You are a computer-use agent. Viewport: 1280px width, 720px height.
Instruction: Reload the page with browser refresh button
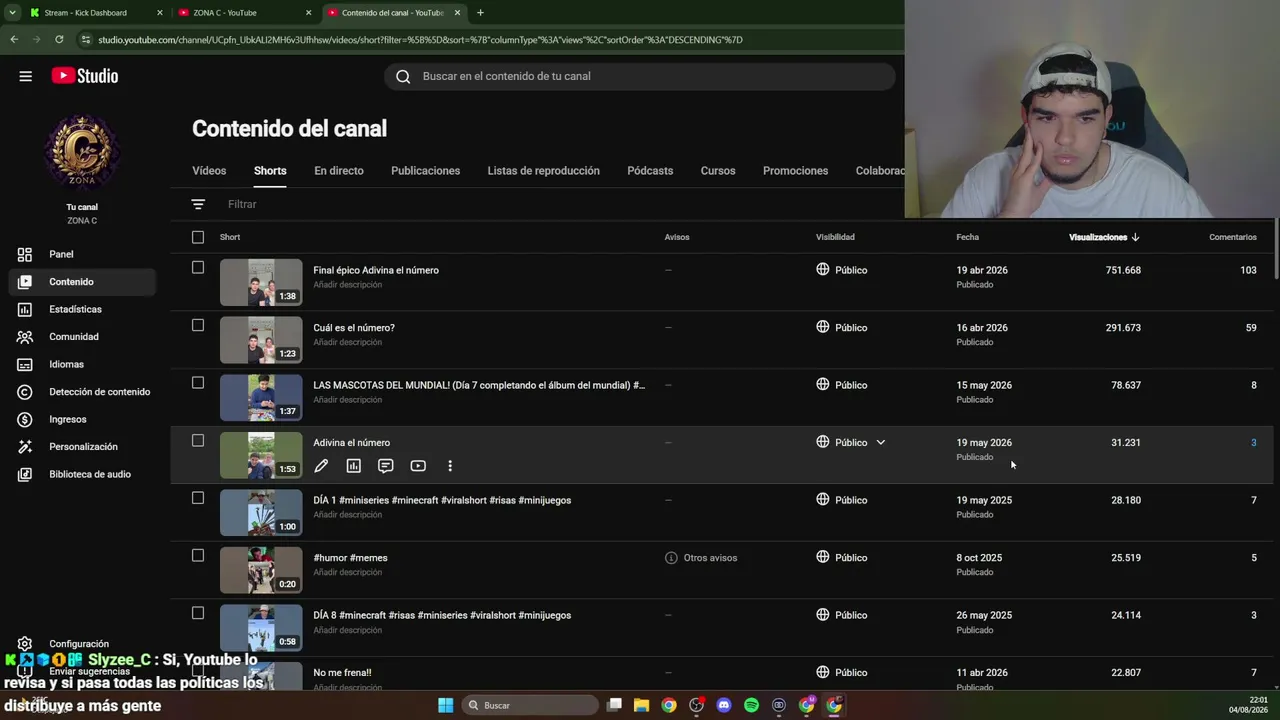pos(59,40)
